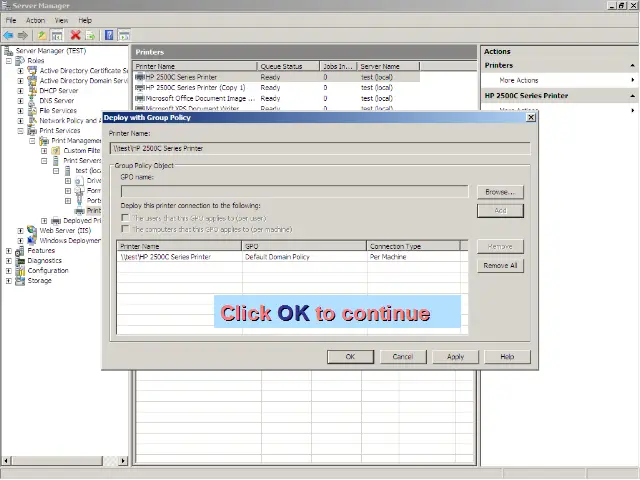Click the Custom Filters folder icon
The height and width of the screenshot is (480, 640).
56,151
